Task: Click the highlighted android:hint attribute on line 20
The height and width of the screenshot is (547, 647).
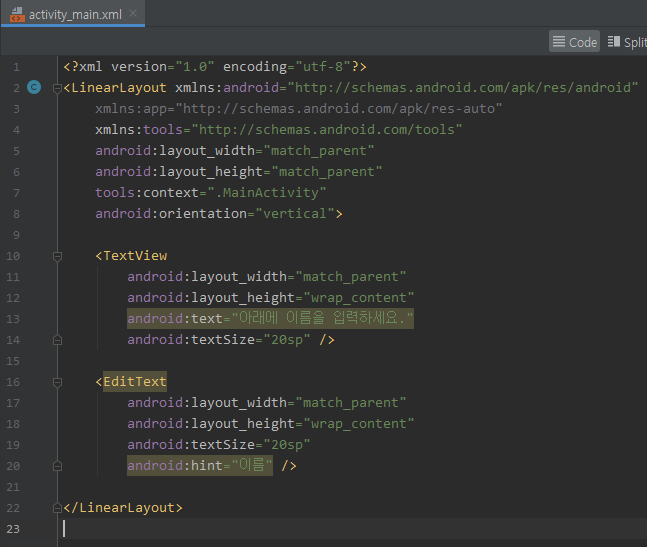Action: (x=200, y=465)
